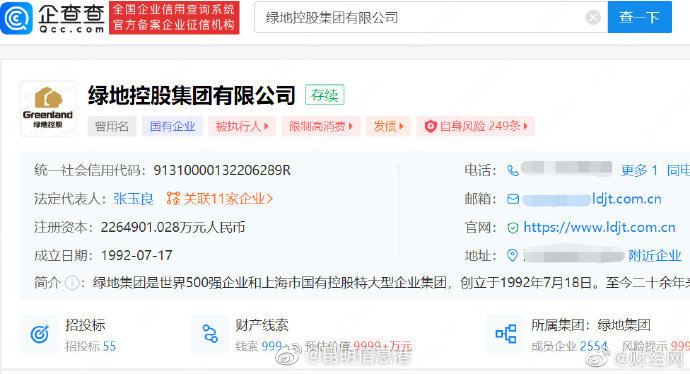Viewport: 690px width, 374px height.
Task: Click the 所属集团 hierarchy icon
Action: click(x=506, y=334)
